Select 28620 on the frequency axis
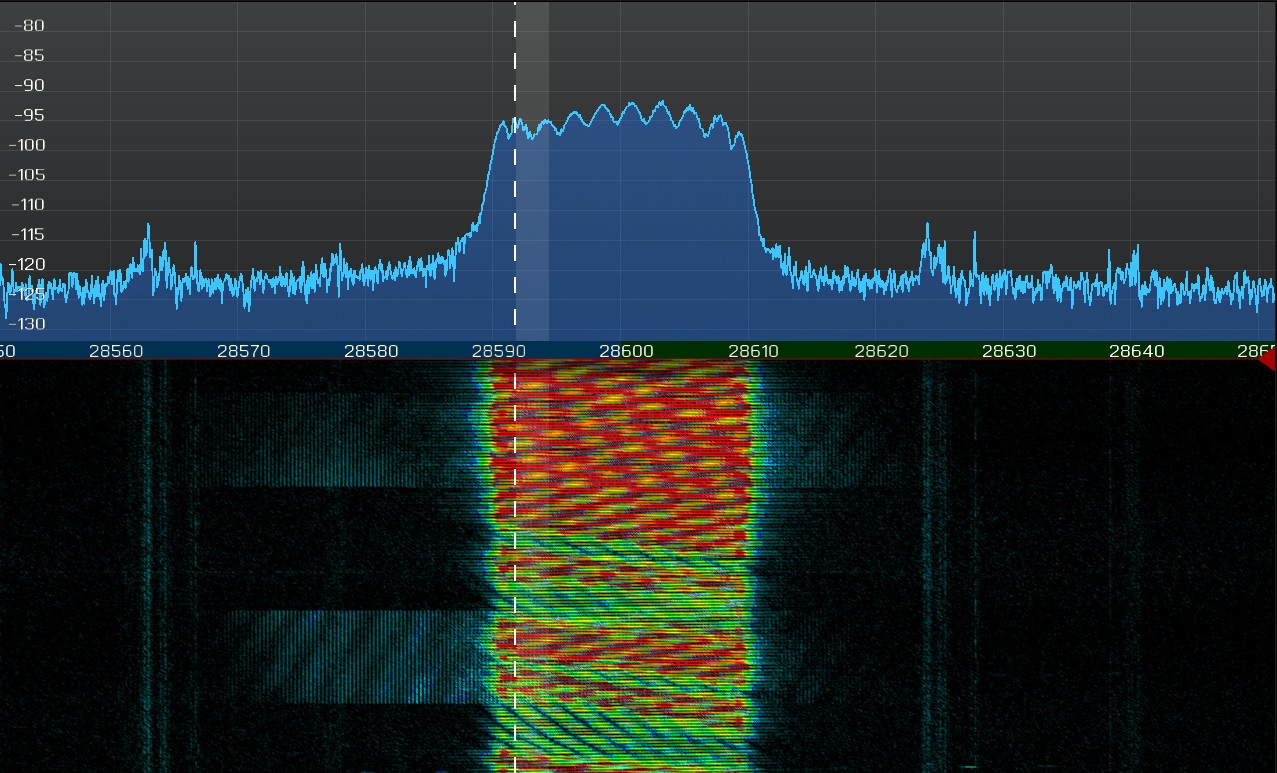Screen dimensions: 1277x773 click(881, 351)
